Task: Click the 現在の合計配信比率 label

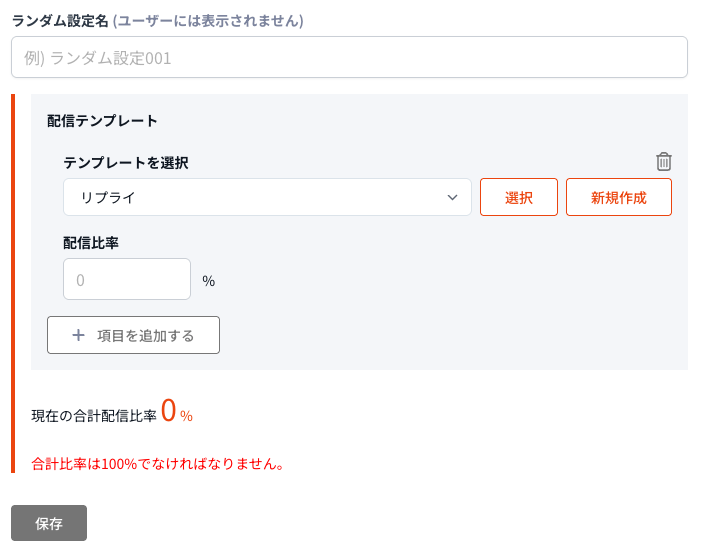Action: click(x=94, y=415)
